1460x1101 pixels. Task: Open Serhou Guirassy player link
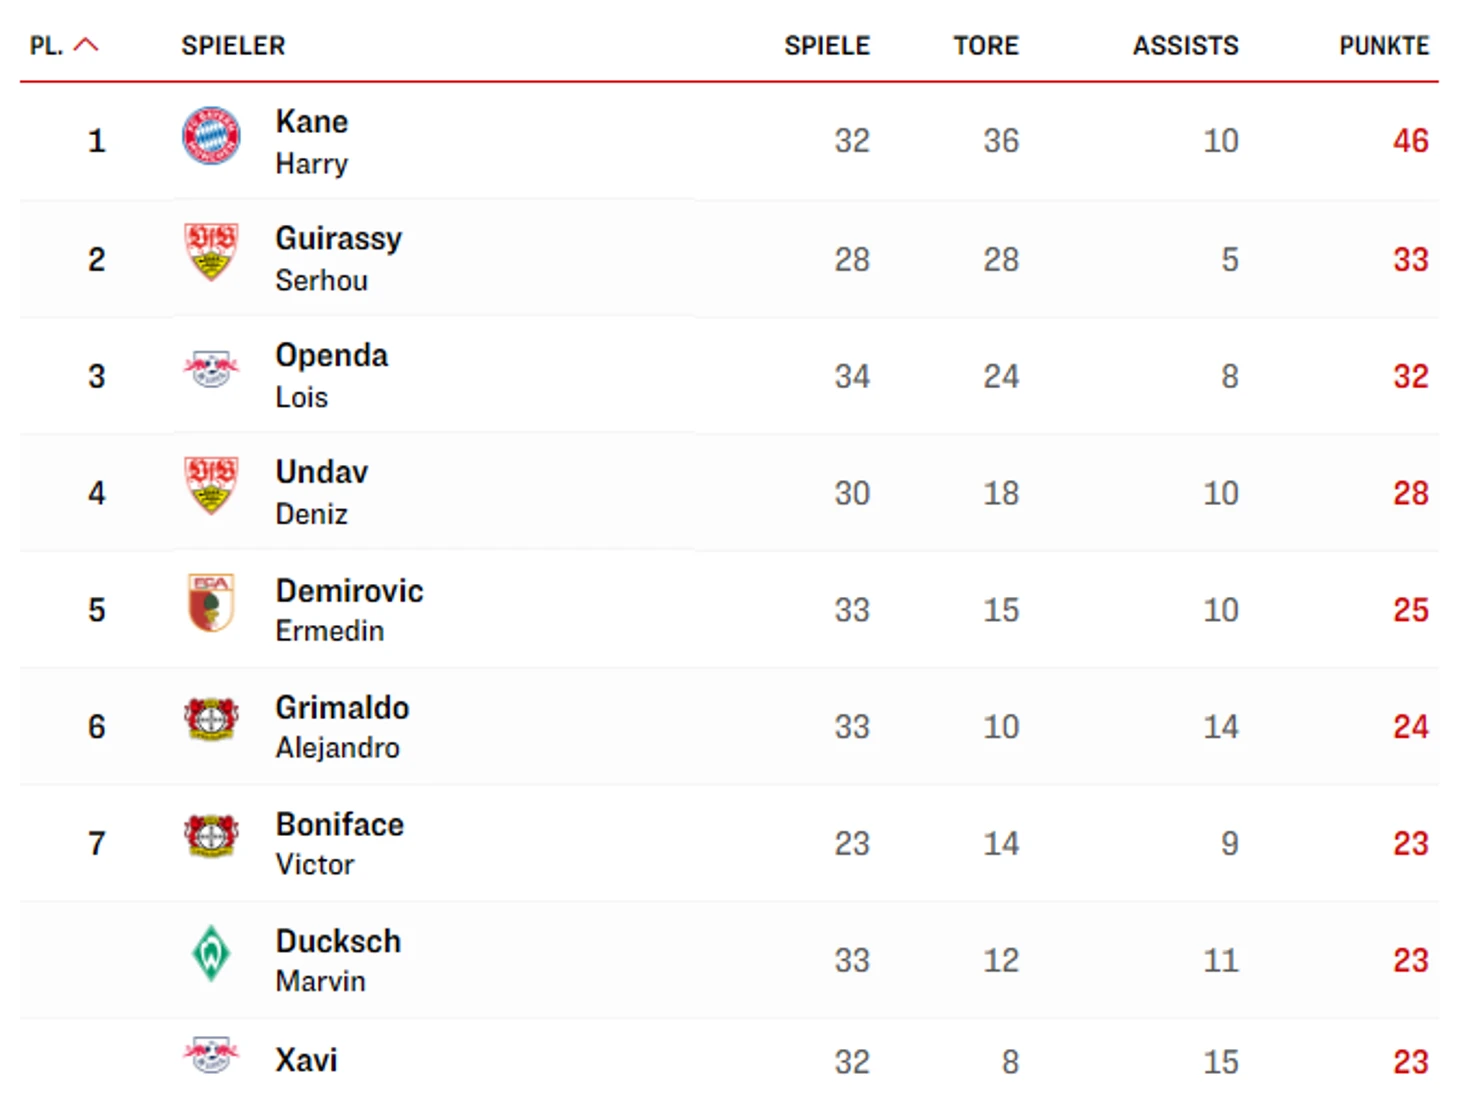338,258
